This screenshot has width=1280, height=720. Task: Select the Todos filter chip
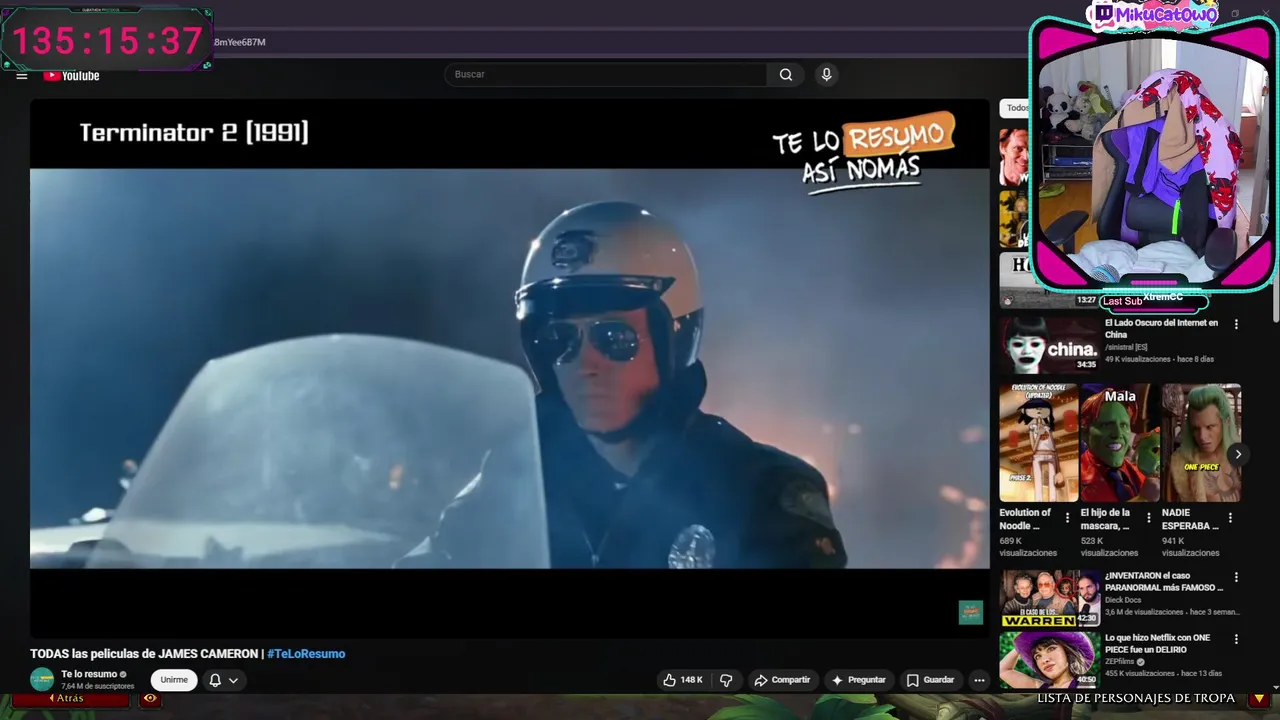coord(1015,108)
